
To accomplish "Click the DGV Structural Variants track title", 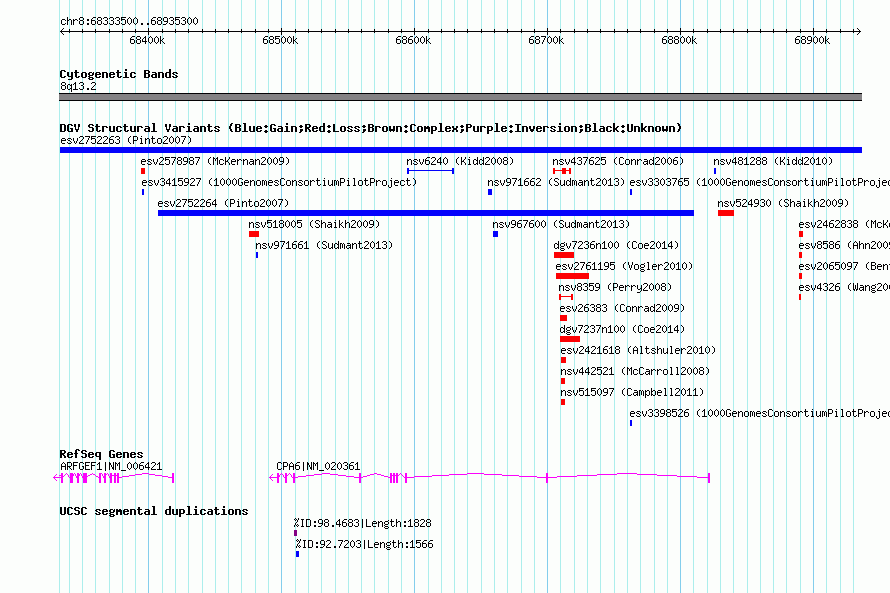I will click(371, 128).
